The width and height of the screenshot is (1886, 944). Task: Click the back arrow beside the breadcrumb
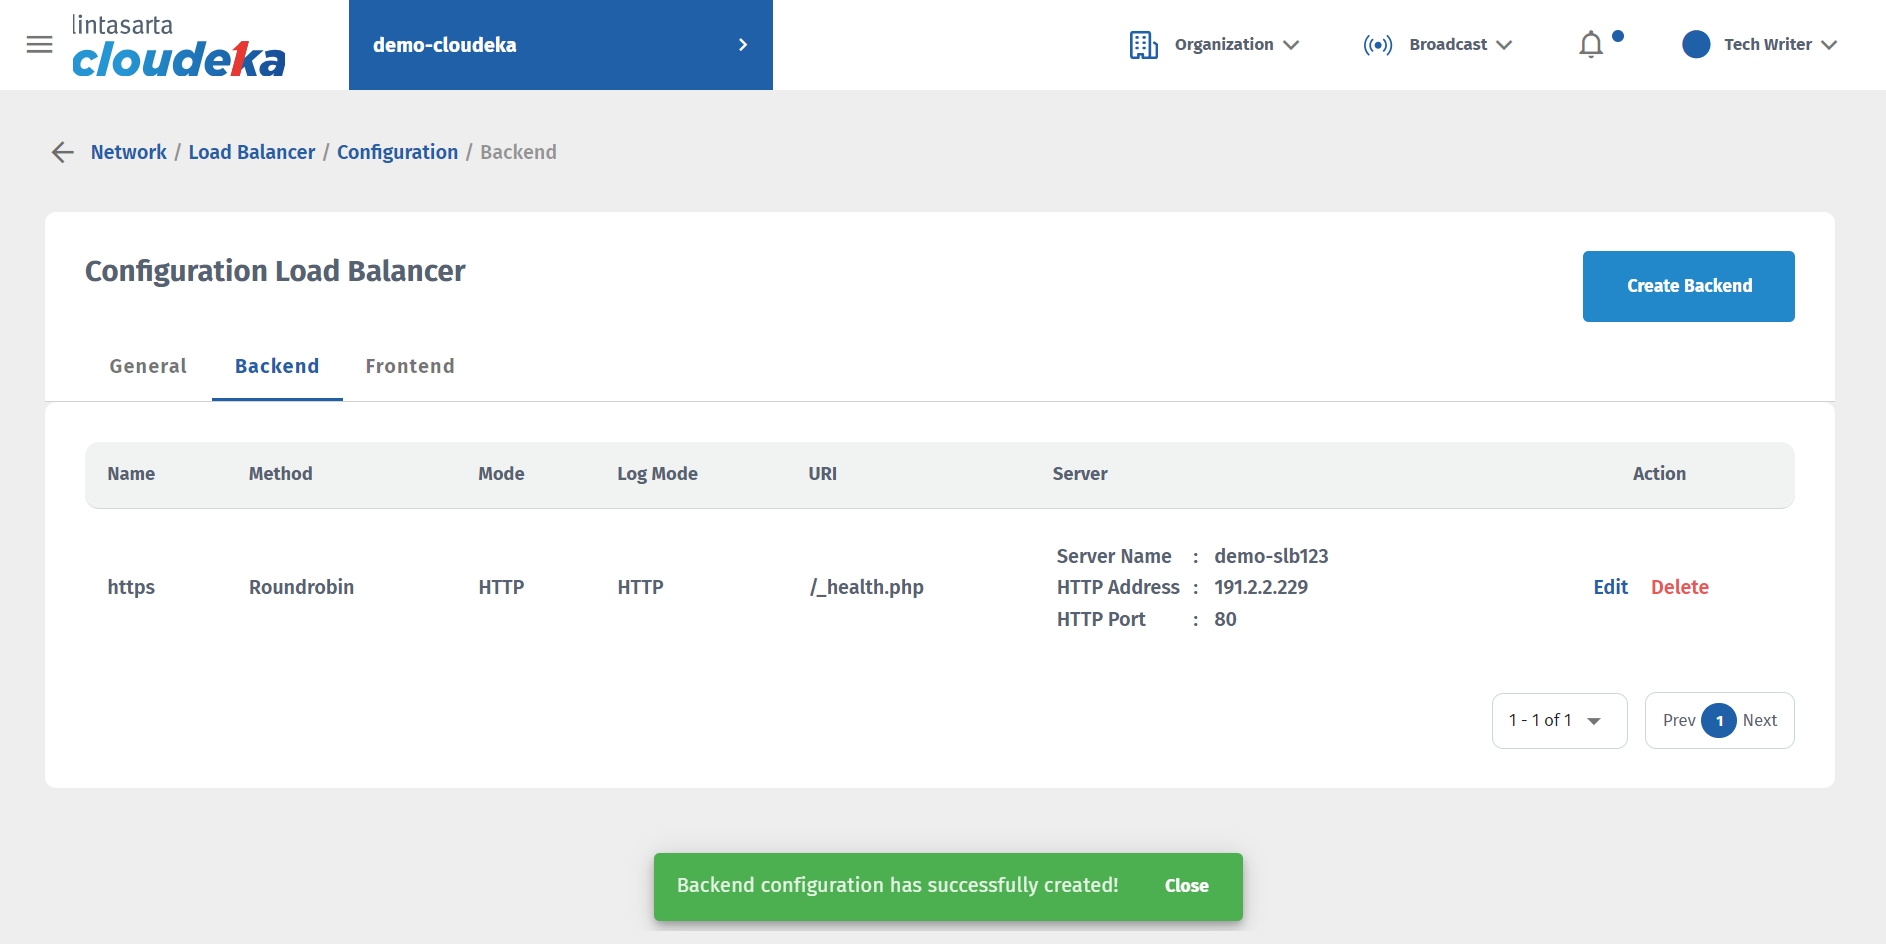click(62, 152)
